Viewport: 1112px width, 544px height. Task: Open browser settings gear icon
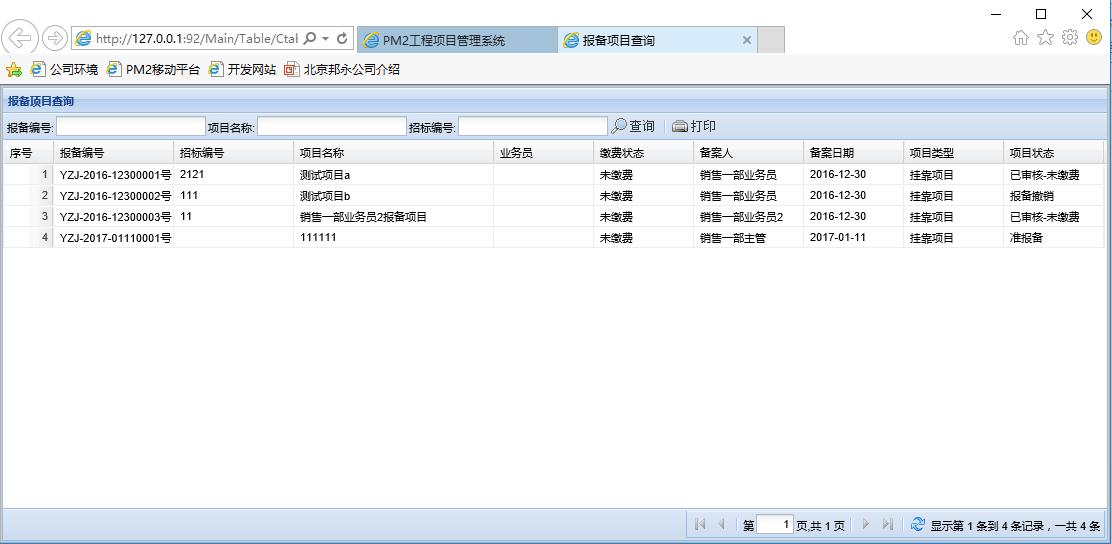[1069, 37]
